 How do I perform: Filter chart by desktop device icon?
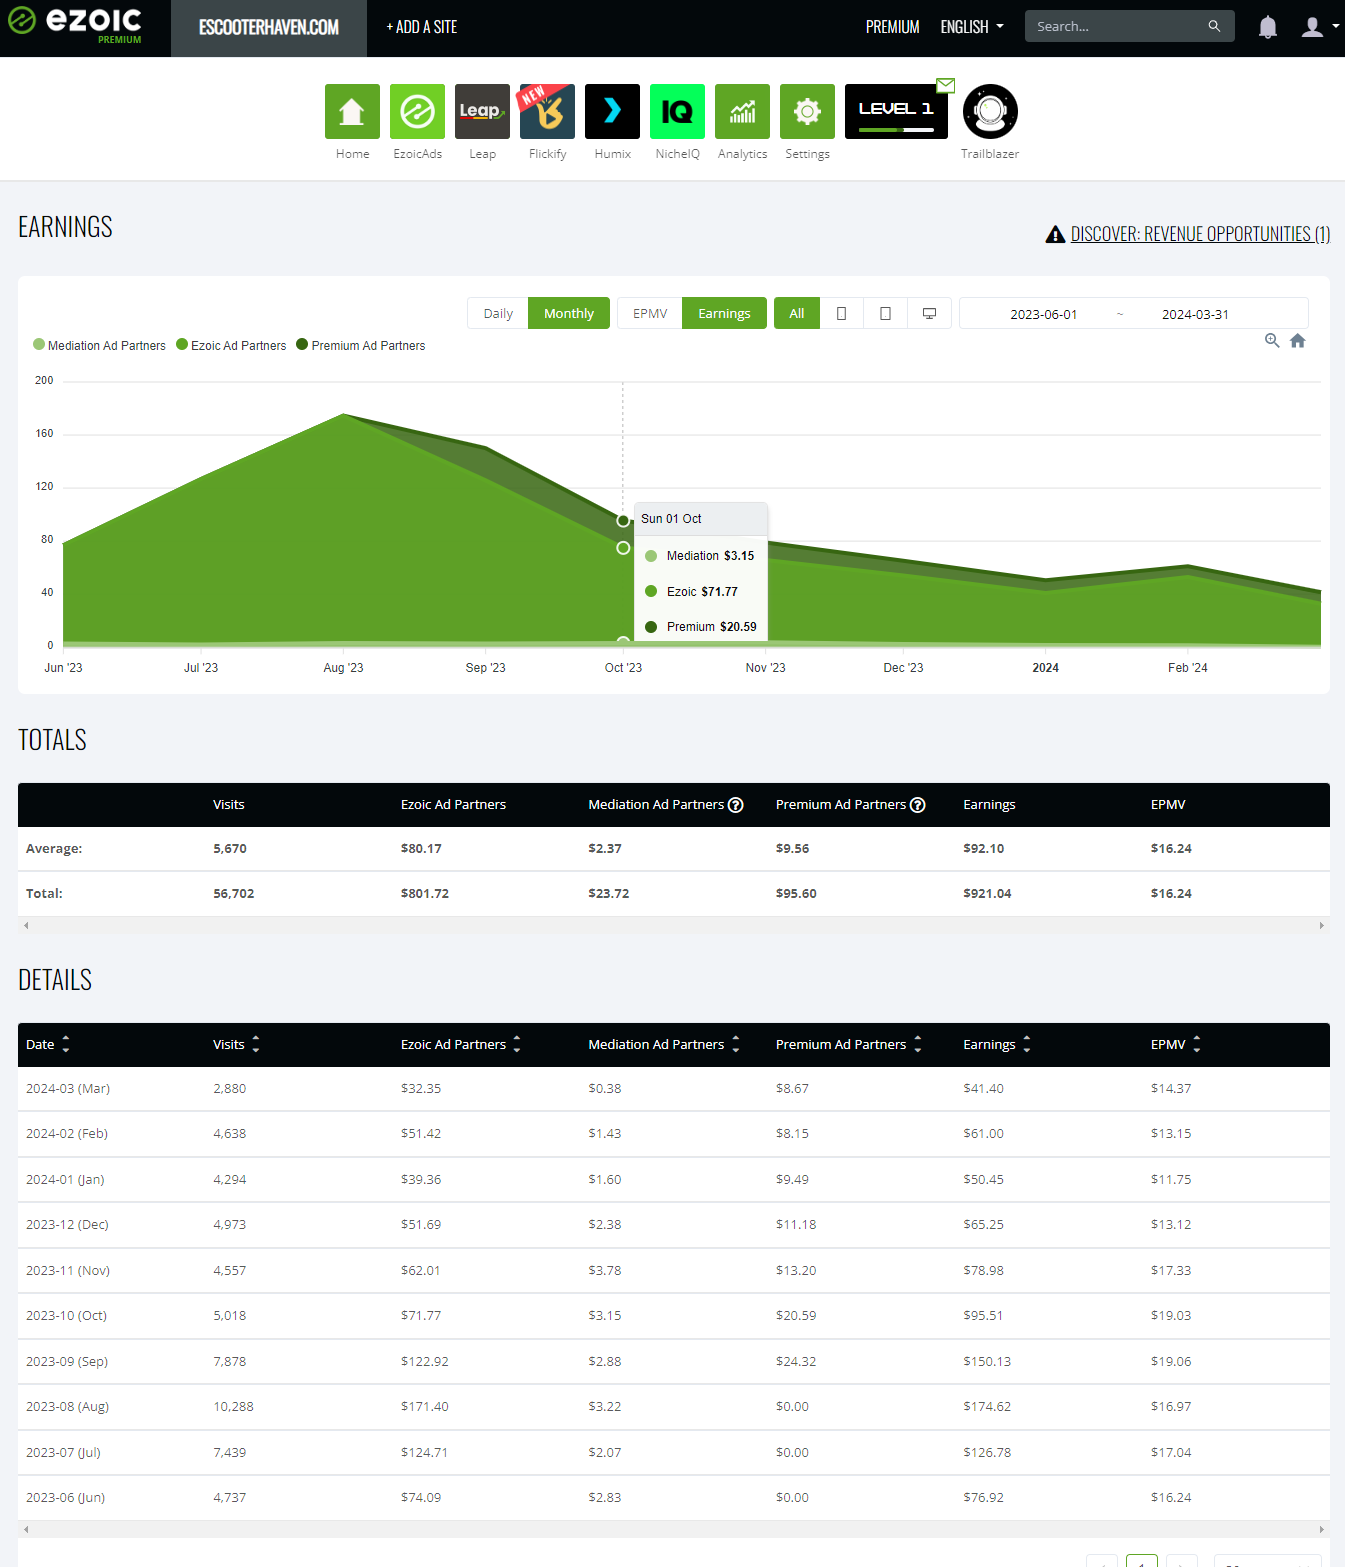929,313
